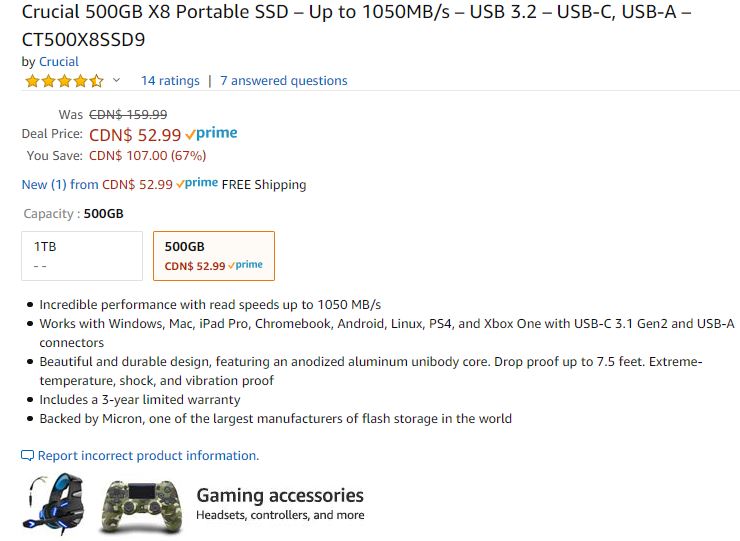Click the Prime badge next to FREE Shipping
Screen dimensions: 740x541
[198, 184]
